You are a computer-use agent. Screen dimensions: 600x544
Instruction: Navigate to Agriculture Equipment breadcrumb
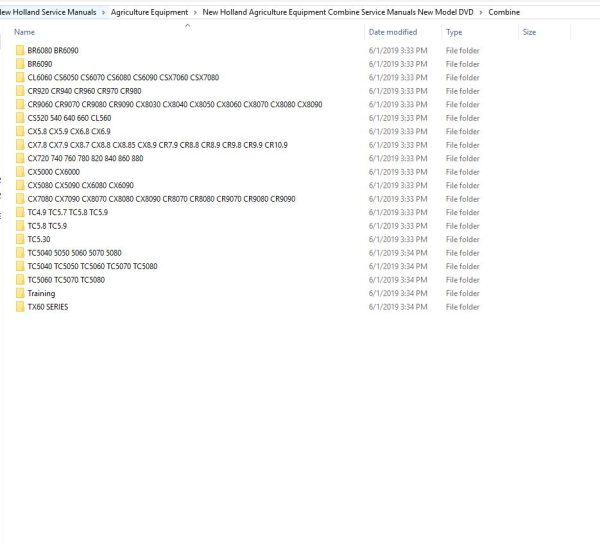click(149, 12)
